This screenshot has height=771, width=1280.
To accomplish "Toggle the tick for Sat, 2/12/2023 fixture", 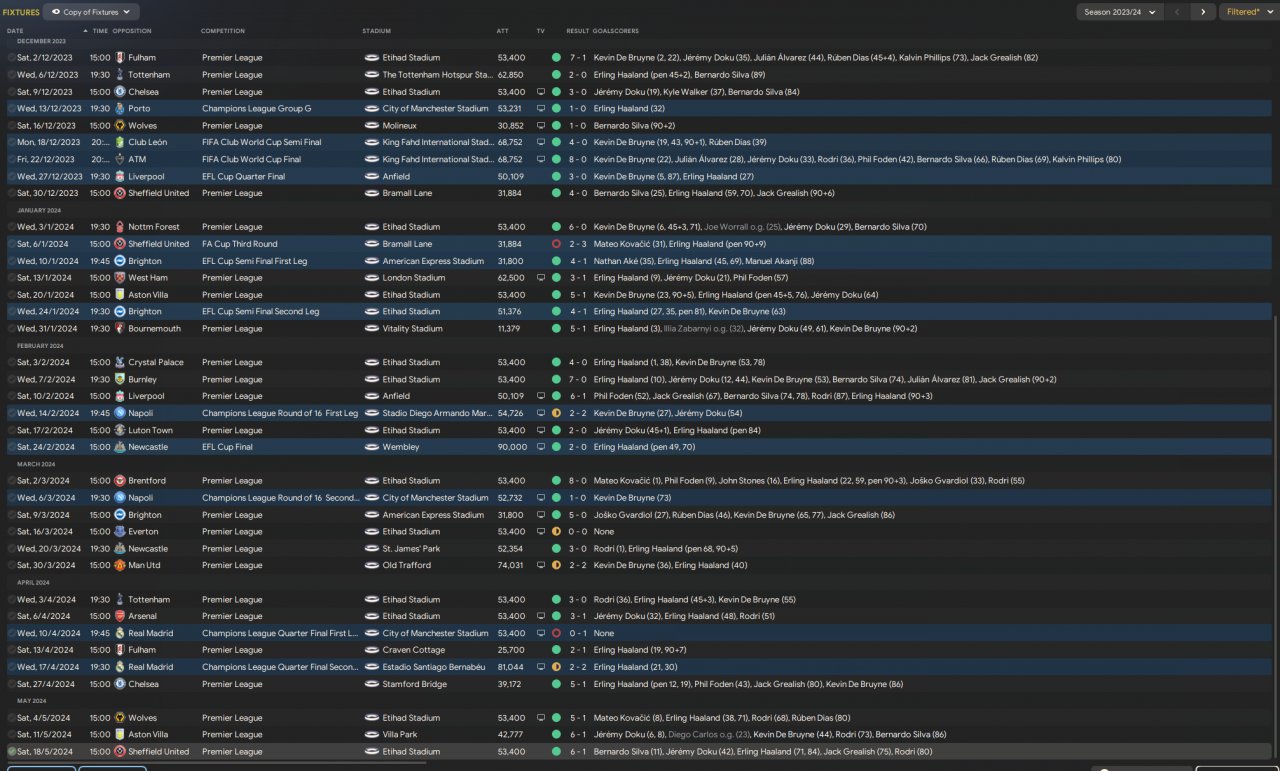I will click(12, 58).
